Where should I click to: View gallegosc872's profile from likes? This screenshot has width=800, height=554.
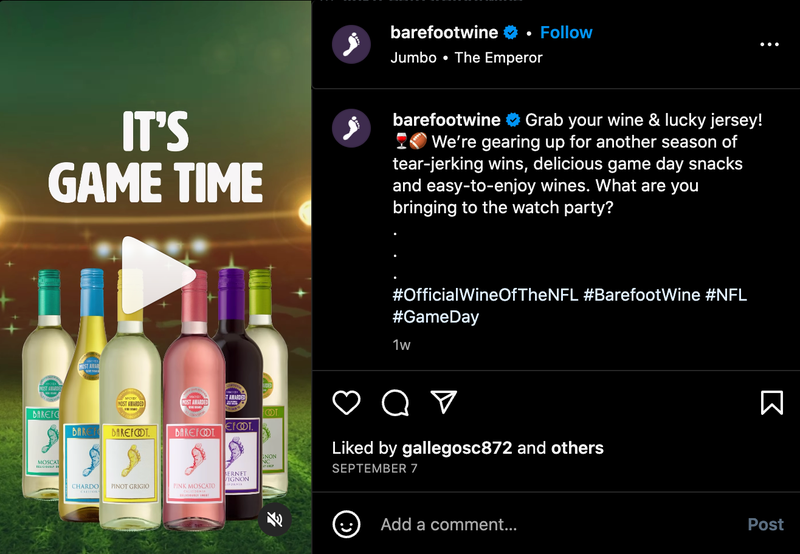[457, 448]
